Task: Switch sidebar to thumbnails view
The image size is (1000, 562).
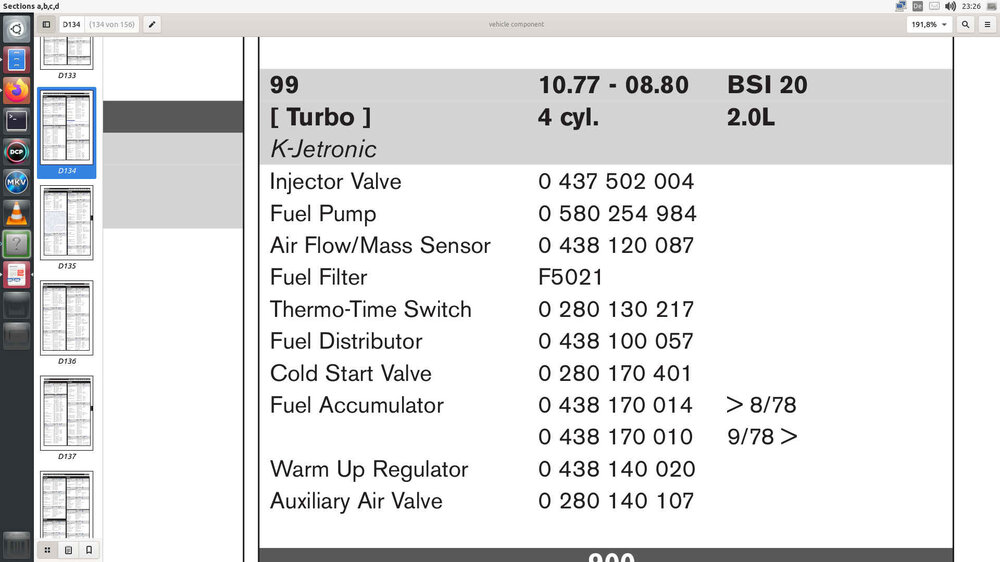Action: (47, 549)
